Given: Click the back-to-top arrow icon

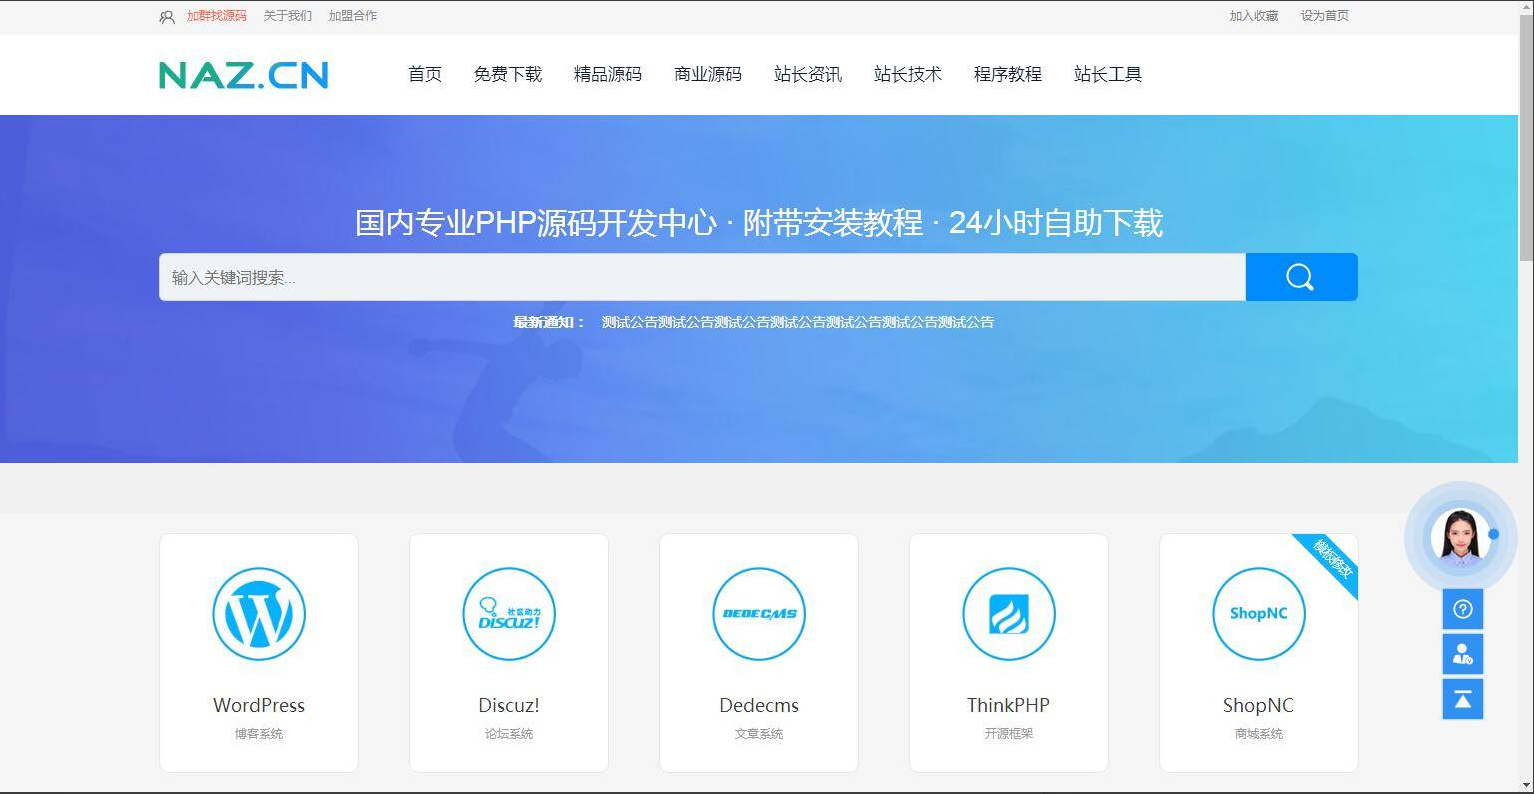Looking at the screenshot, I should (x=1462, y=699).
